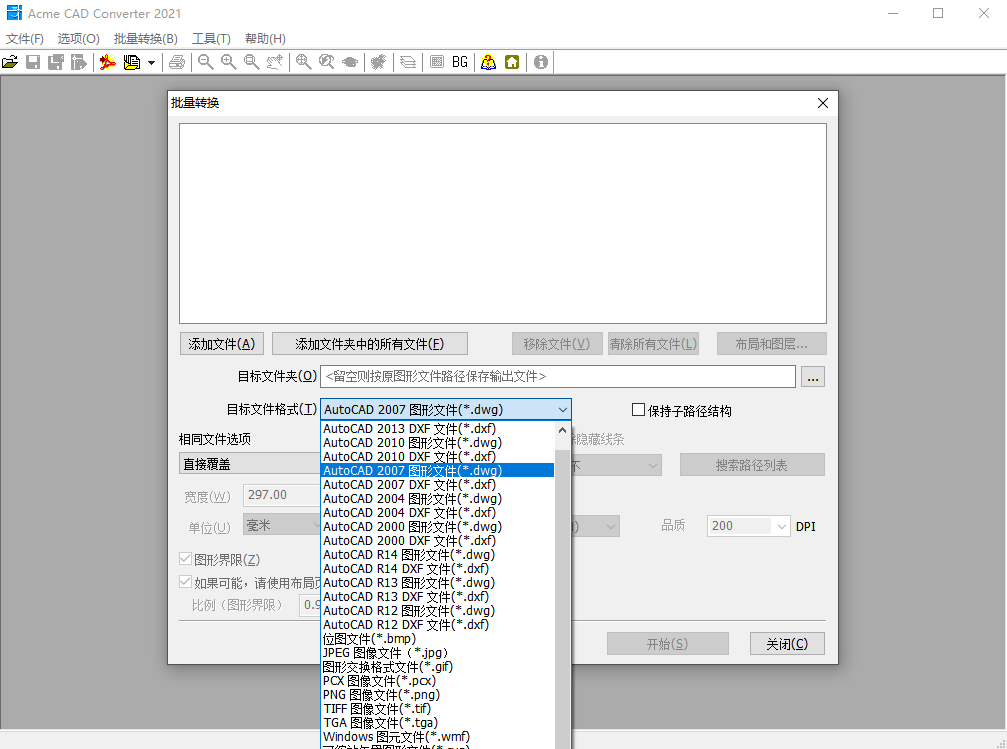Click the Zoom extents crosshair magnifier icon
This screenshot has width=1007, height=749.
coord(303,62)
